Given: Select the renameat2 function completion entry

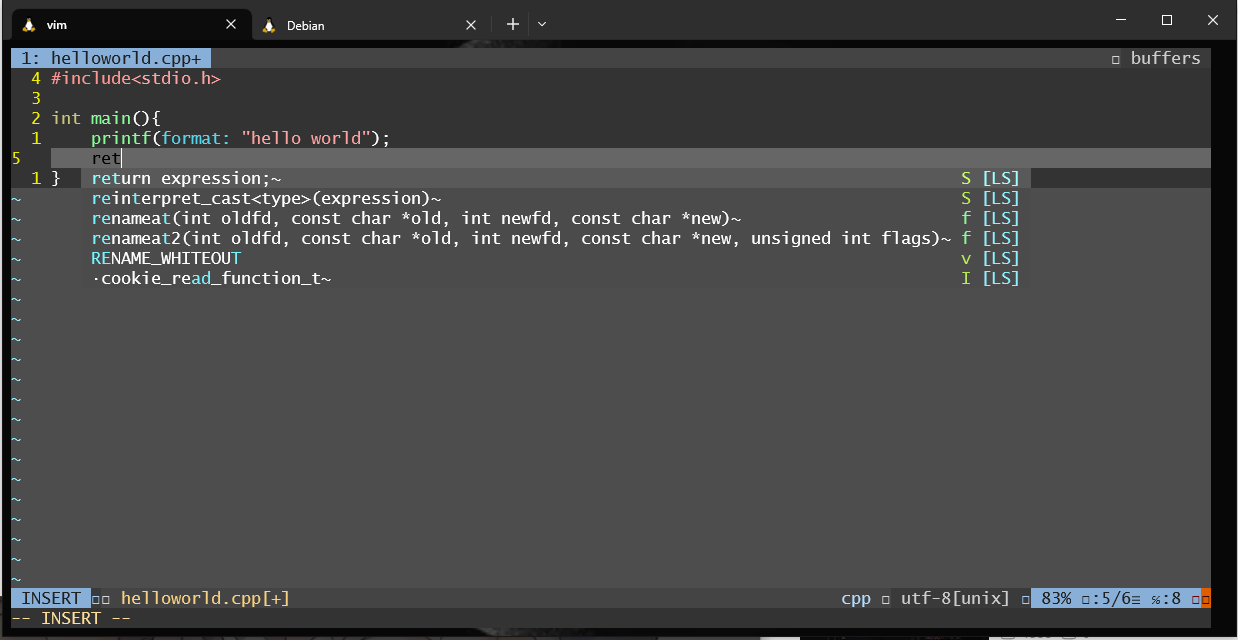Looking at the screenshot, I should click(520, 238).
